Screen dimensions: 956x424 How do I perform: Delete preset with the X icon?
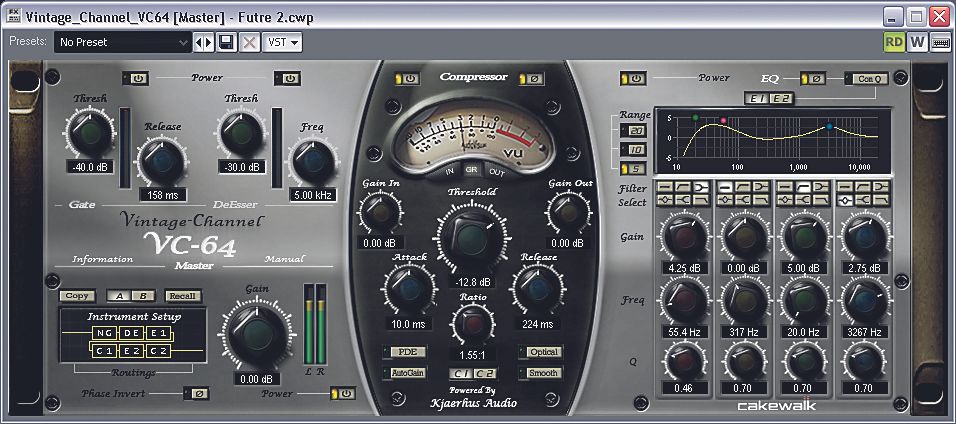pyautogui.click(x=248, y=42)
